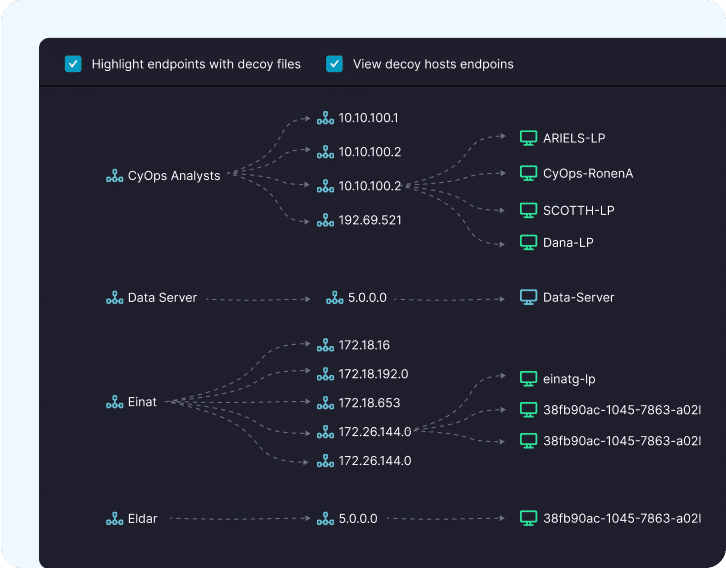Image resolution: width=726 pixels, height=568 pixels.
Task: Click the 172.18.653 subnet entry
Action: point(369,403)
